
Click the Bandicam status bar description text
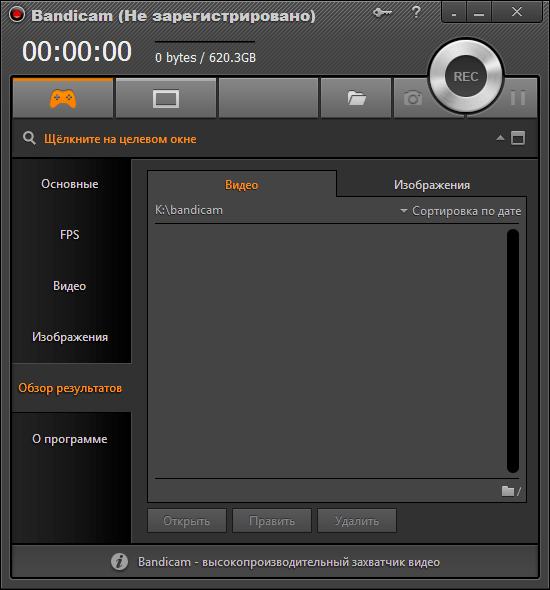point(289,562)
